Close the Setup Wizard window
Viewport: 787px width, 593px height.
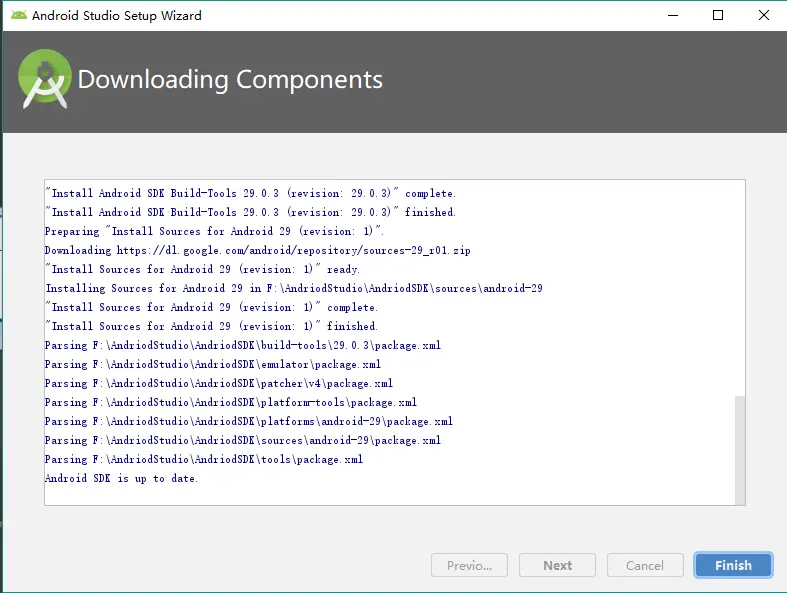[764, 16]
